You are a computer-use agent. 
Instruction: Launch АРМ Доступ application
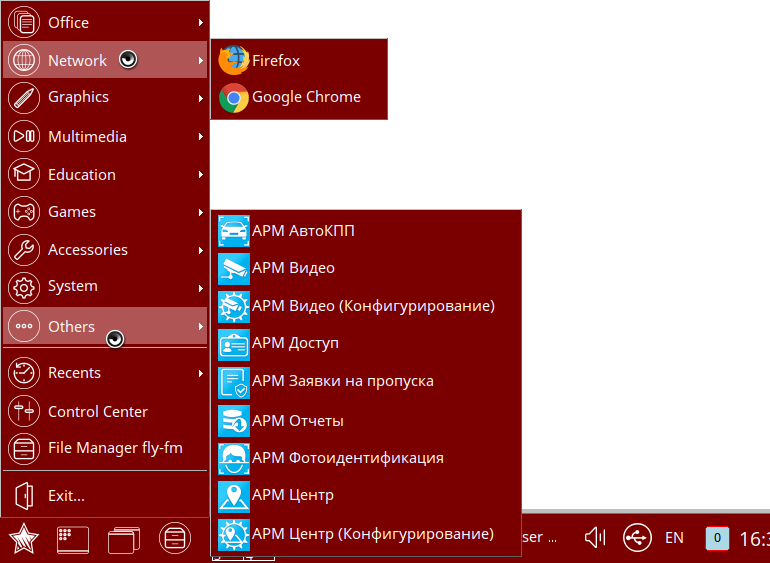point(295,343)
